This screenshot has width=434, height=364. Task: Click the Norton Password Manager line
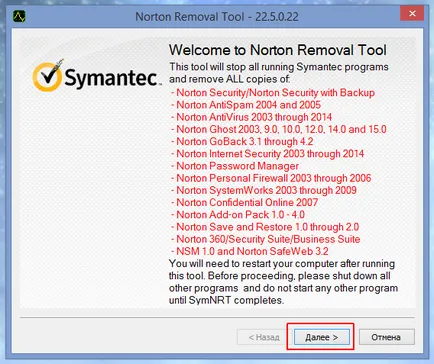coord(235,166)
